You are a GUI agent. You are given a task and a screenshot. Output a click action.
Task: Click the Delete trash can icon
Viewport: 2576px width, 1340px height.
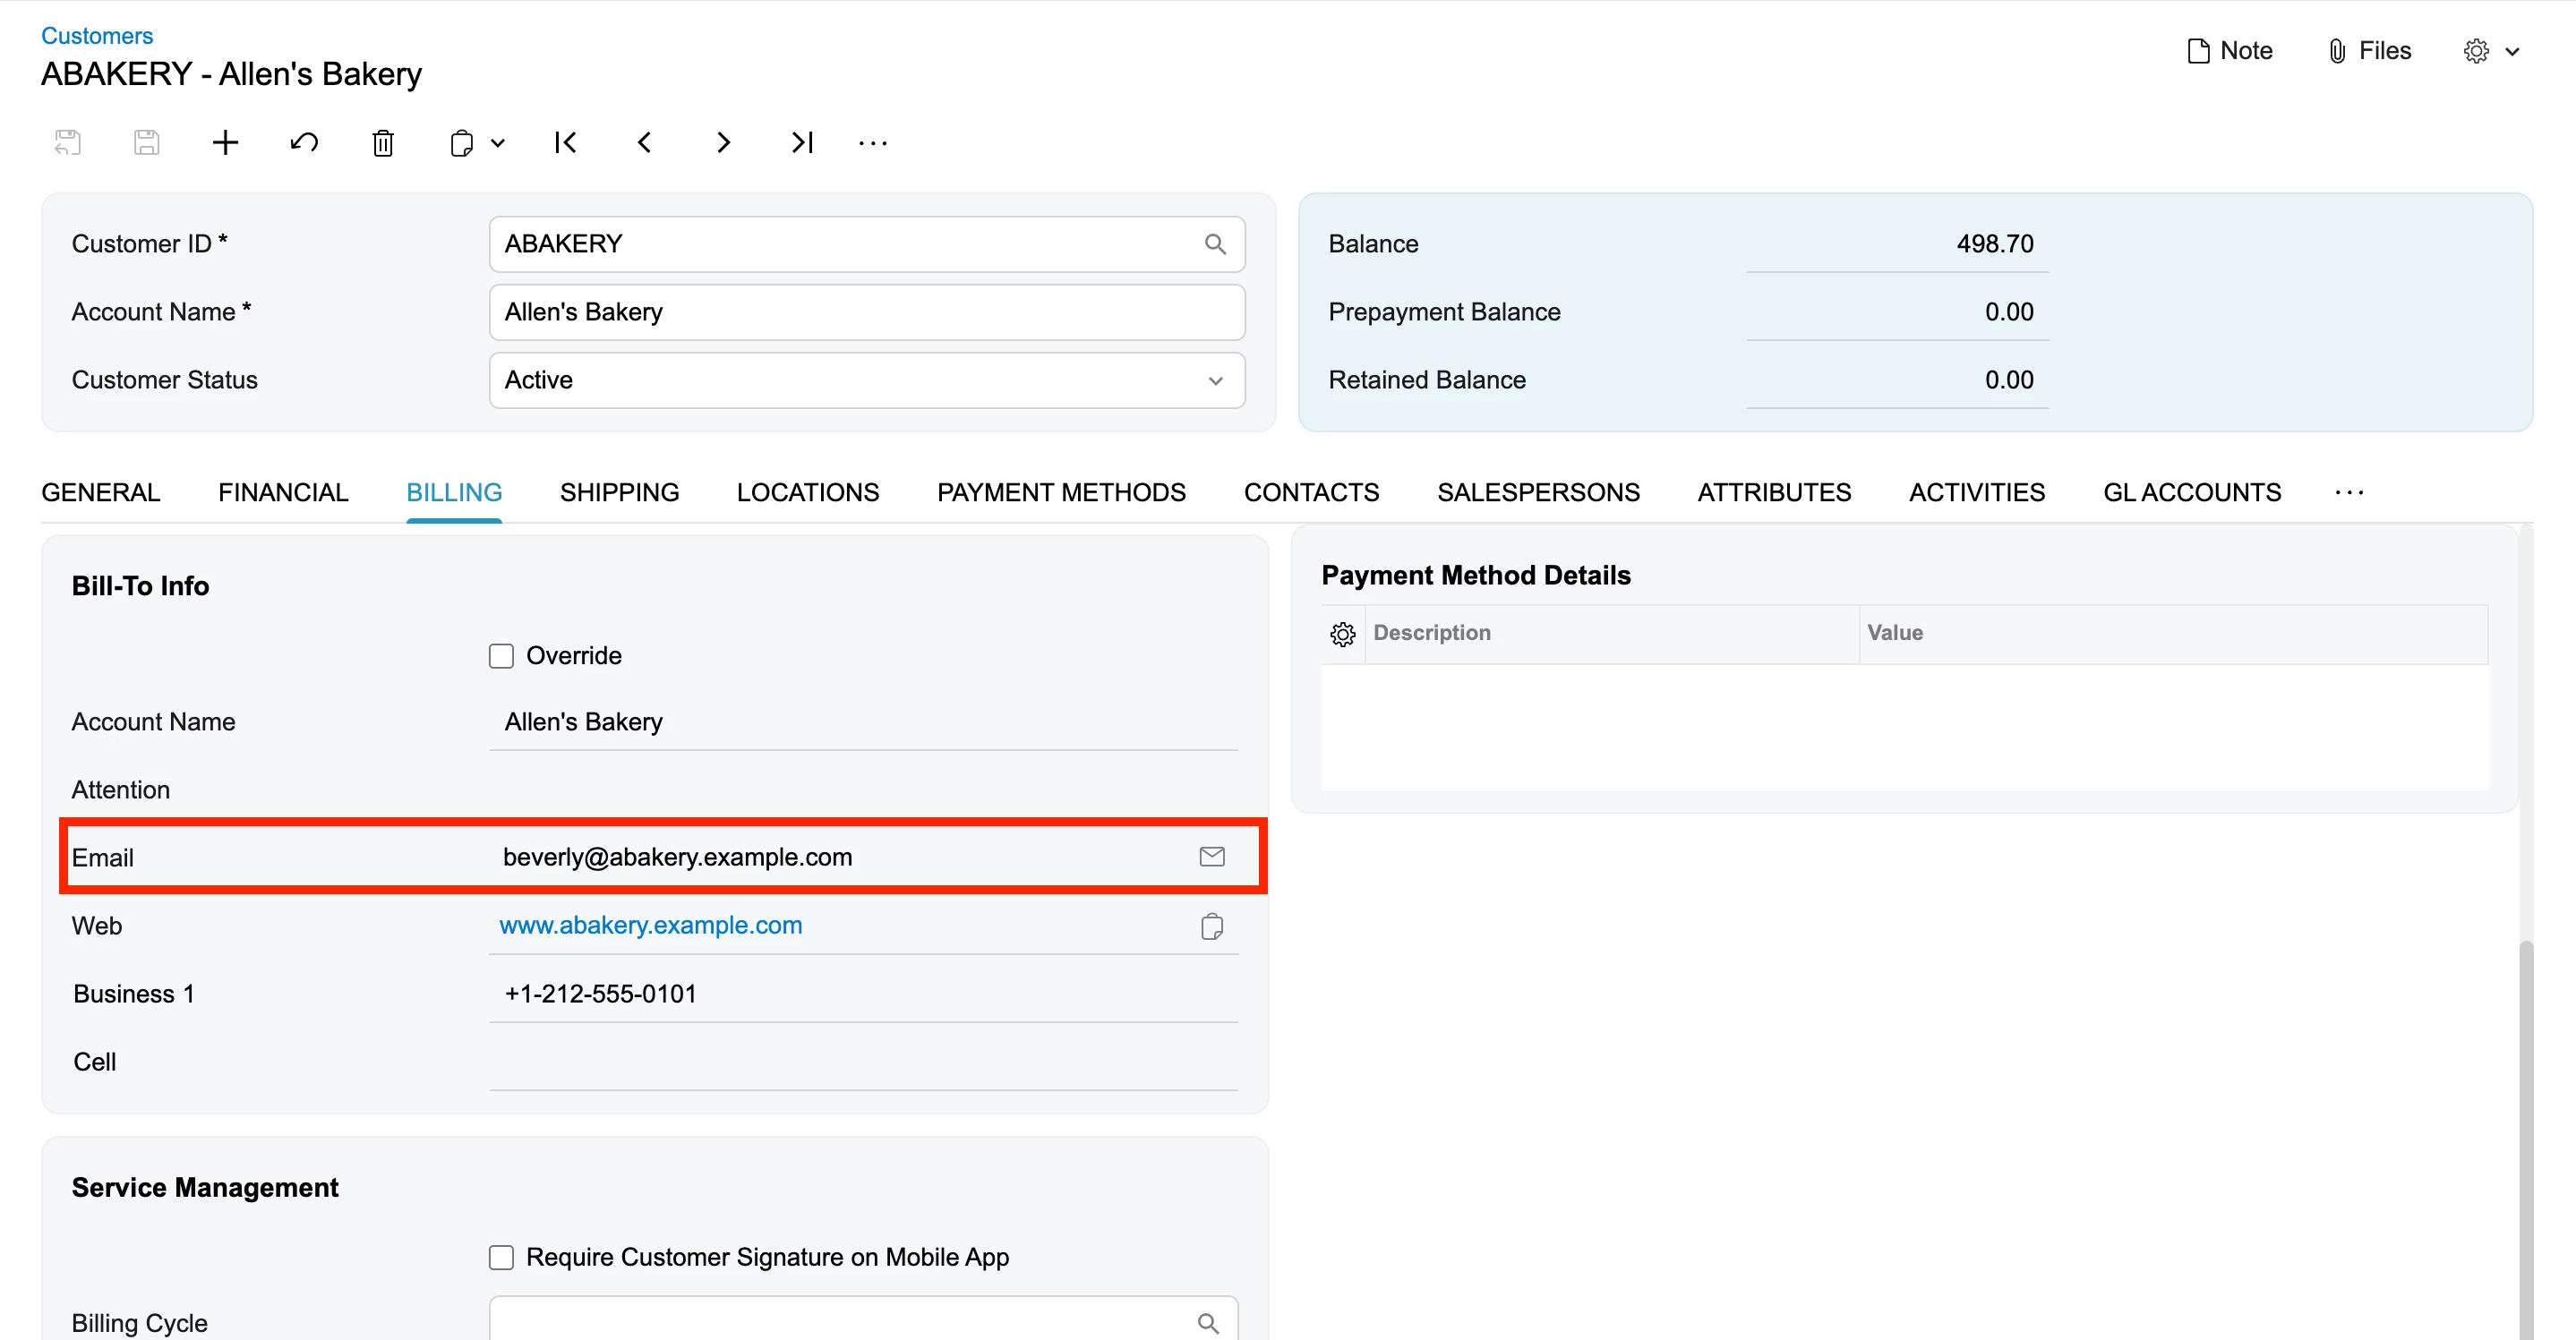[x=383, y=143]
